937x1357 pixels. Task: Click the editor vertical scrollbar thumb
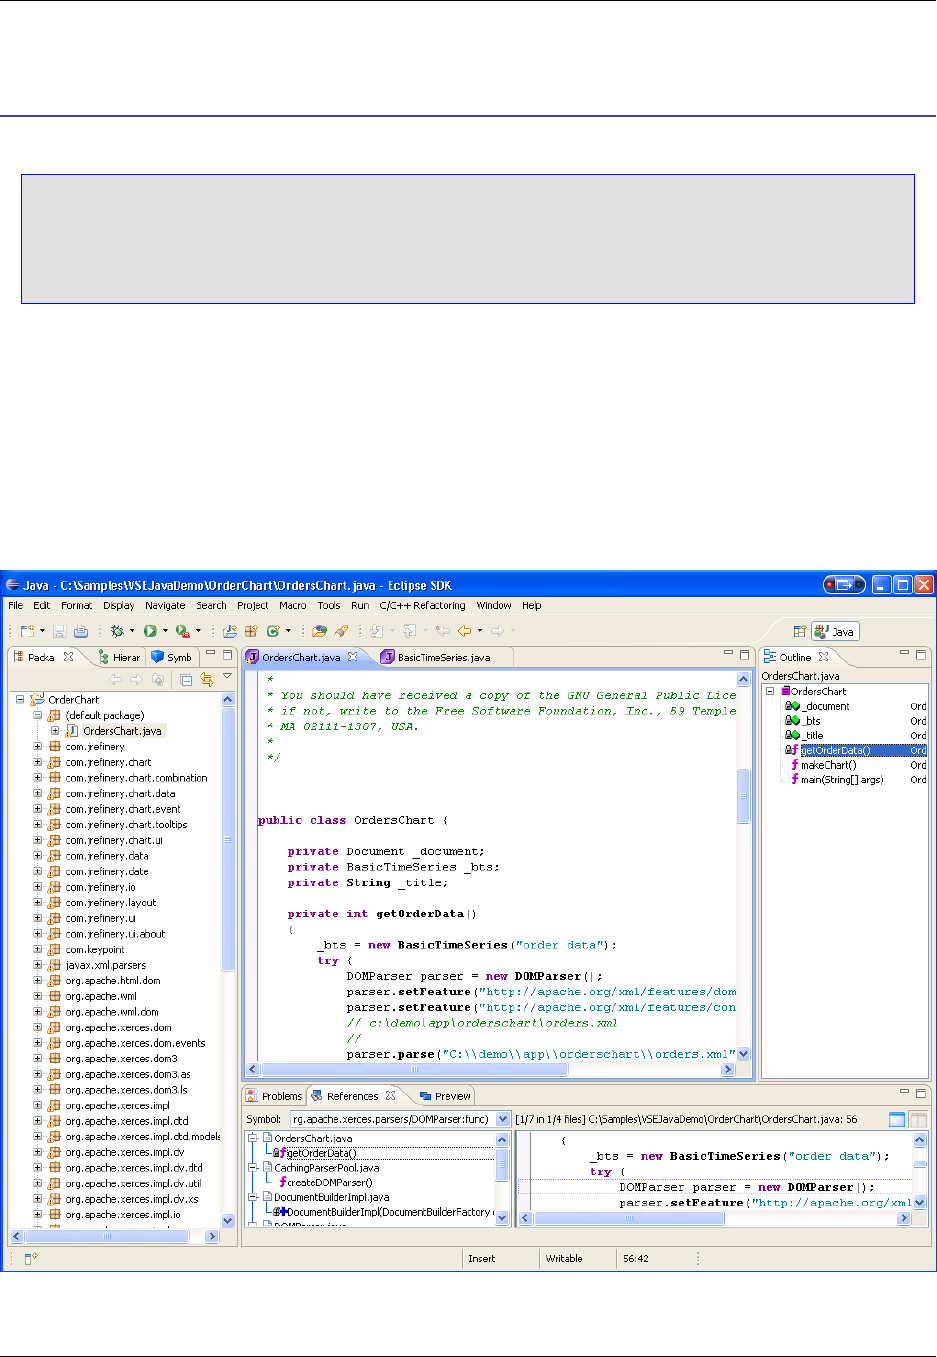point(743,796)
